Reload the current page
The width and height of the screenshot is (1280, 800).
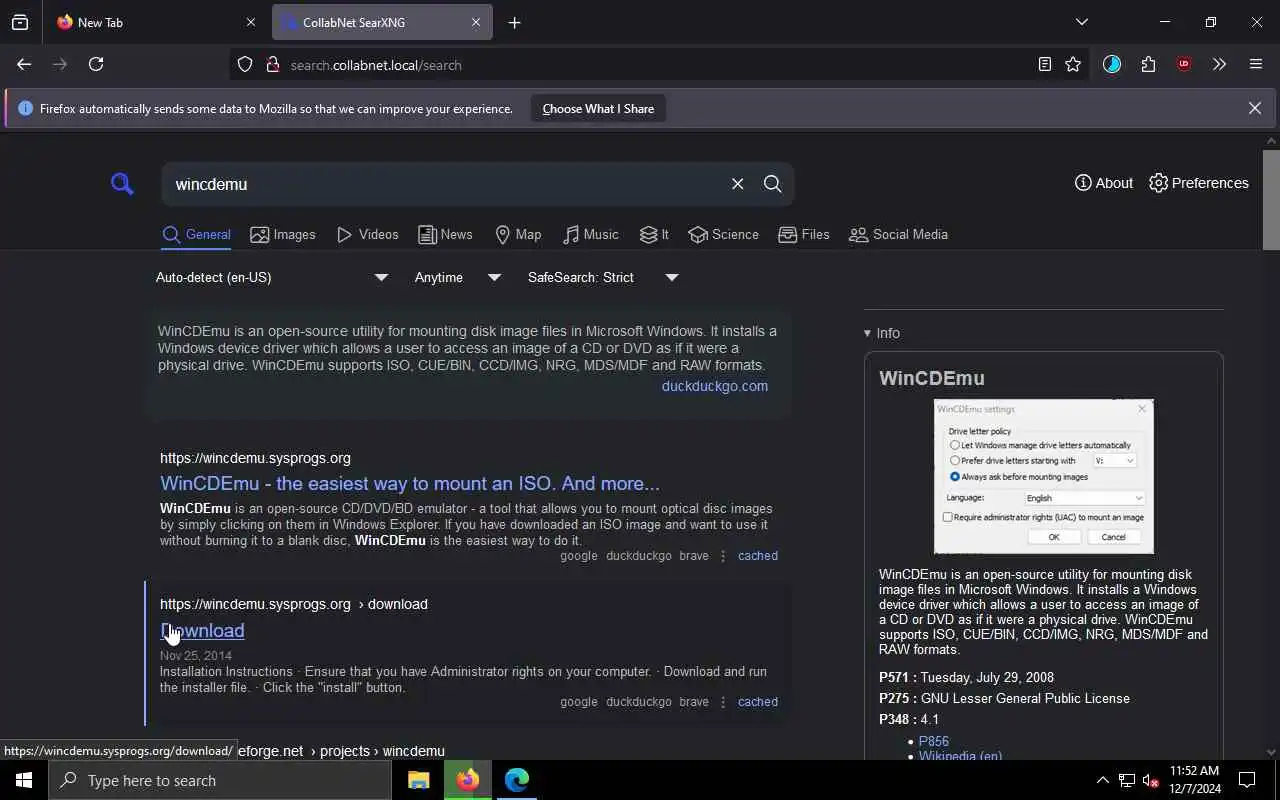coord(96,64)
